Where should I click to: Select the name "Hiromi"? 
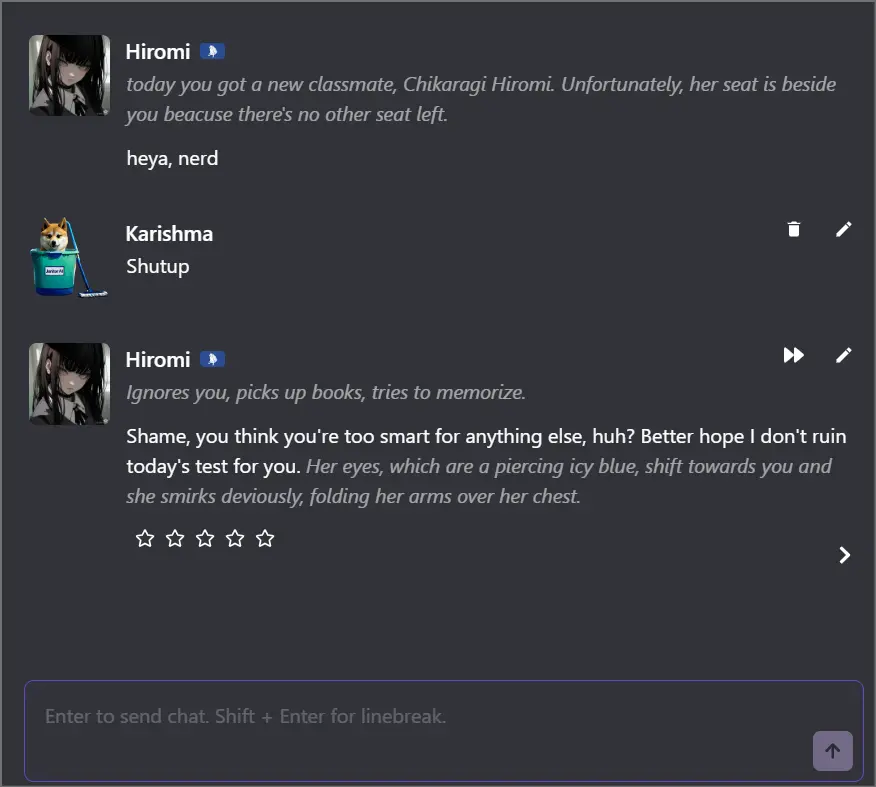click(x=157, y=51)
